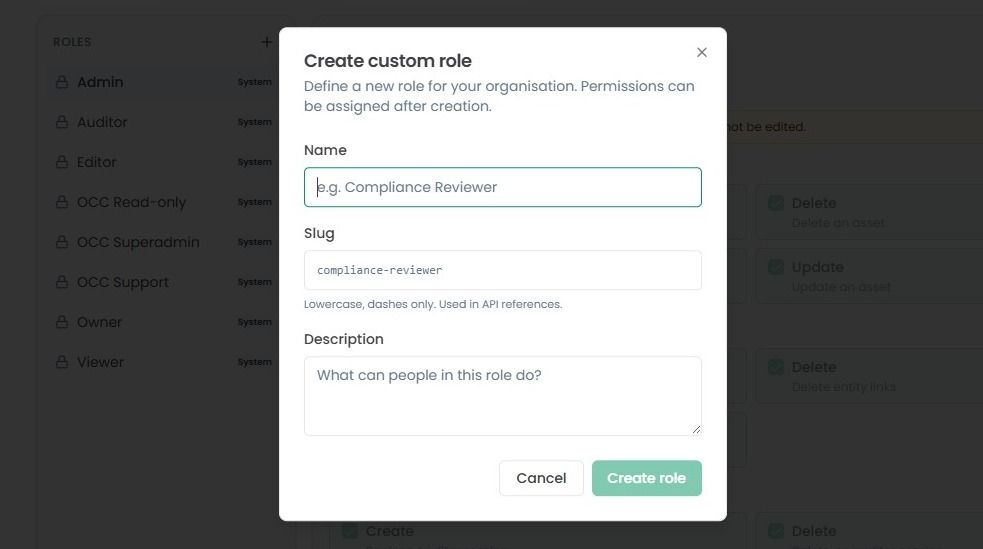Click the lock icon next to Viewer

click(62, 362)
